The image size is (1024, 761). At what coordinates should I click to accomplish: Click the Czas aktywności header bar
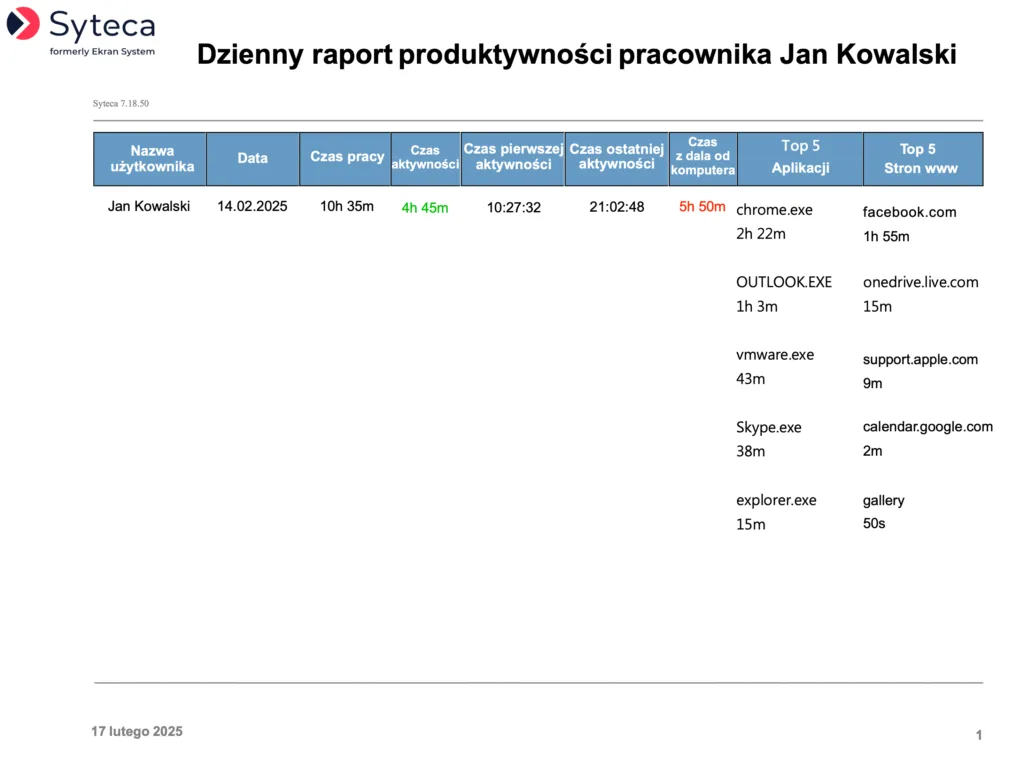(425, 158)
